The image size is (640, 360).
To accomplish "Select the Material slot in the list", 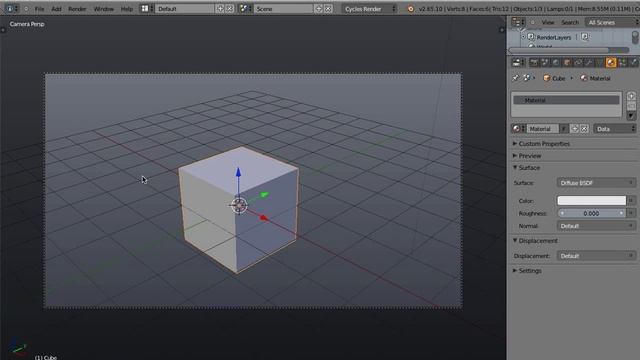I will click(566, 100).
